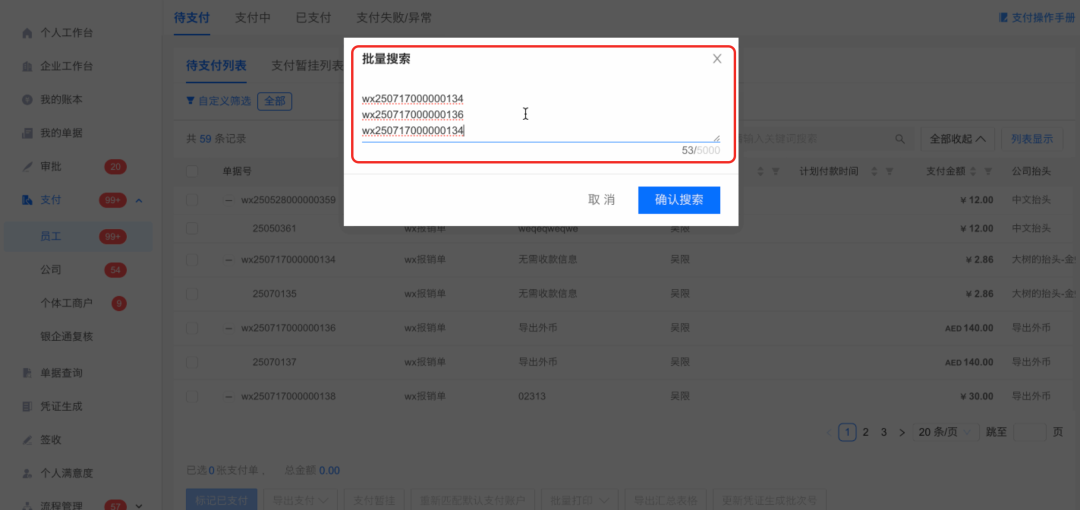Image resolution: width=1080 pixels, height=510 pixels.
Task: Switch to the 支付失败/异常 tab
Action: (394, 17)
